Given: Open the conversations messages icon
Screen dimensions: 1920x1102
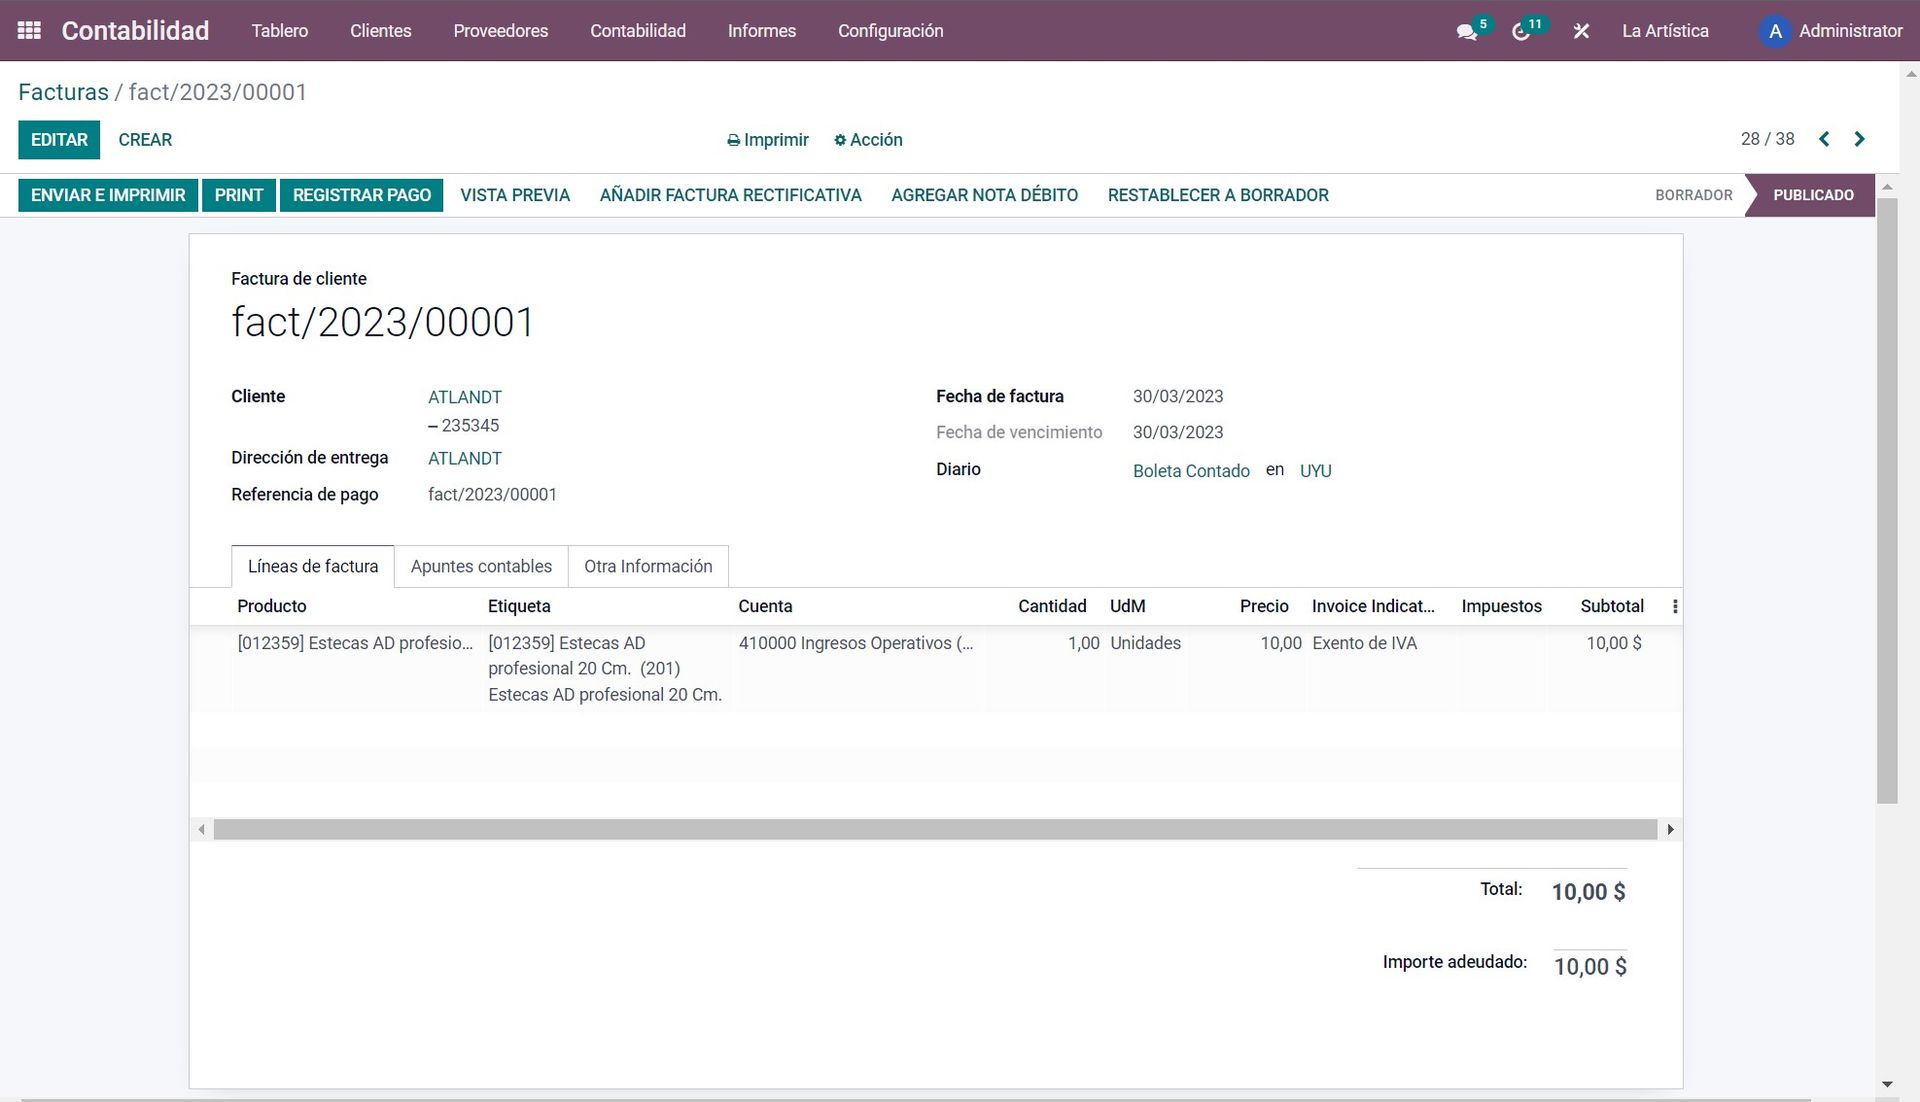Looking at the screenshot, I should [1467, 31].
